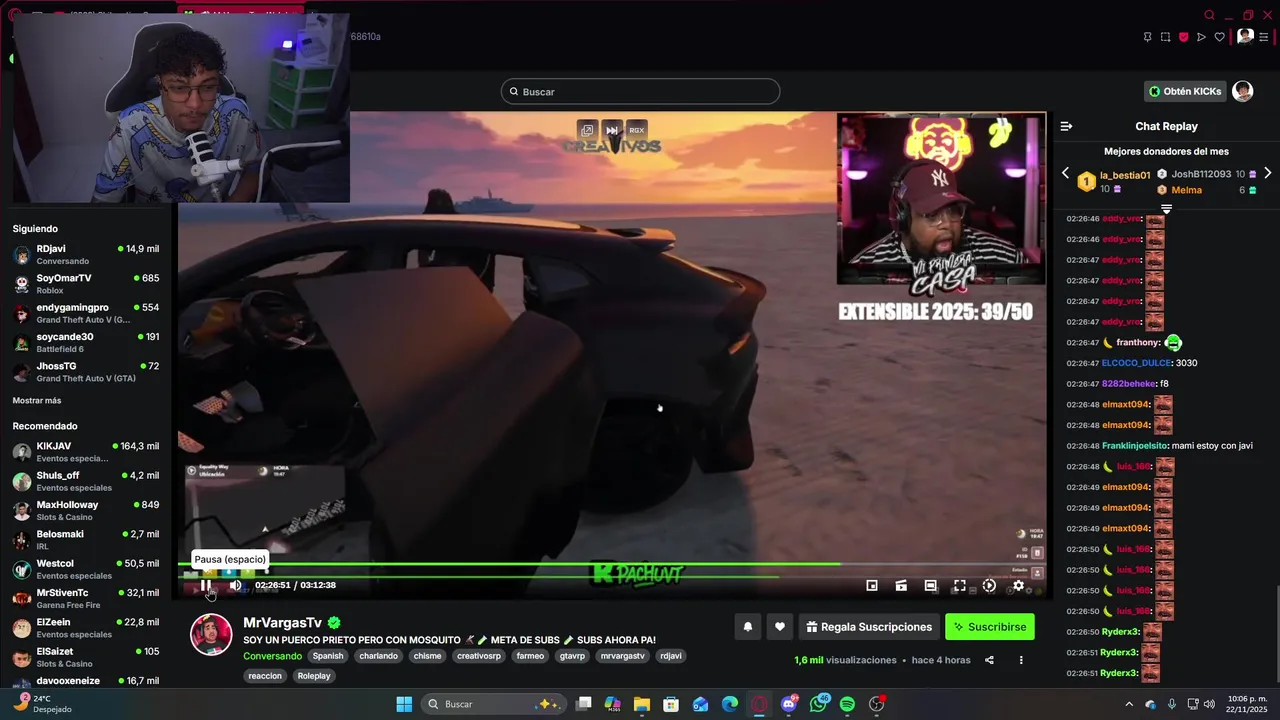Click browser snapshot capture icon
The width and height of the screenshot is (1280, 720).
tap(1165, 37)
